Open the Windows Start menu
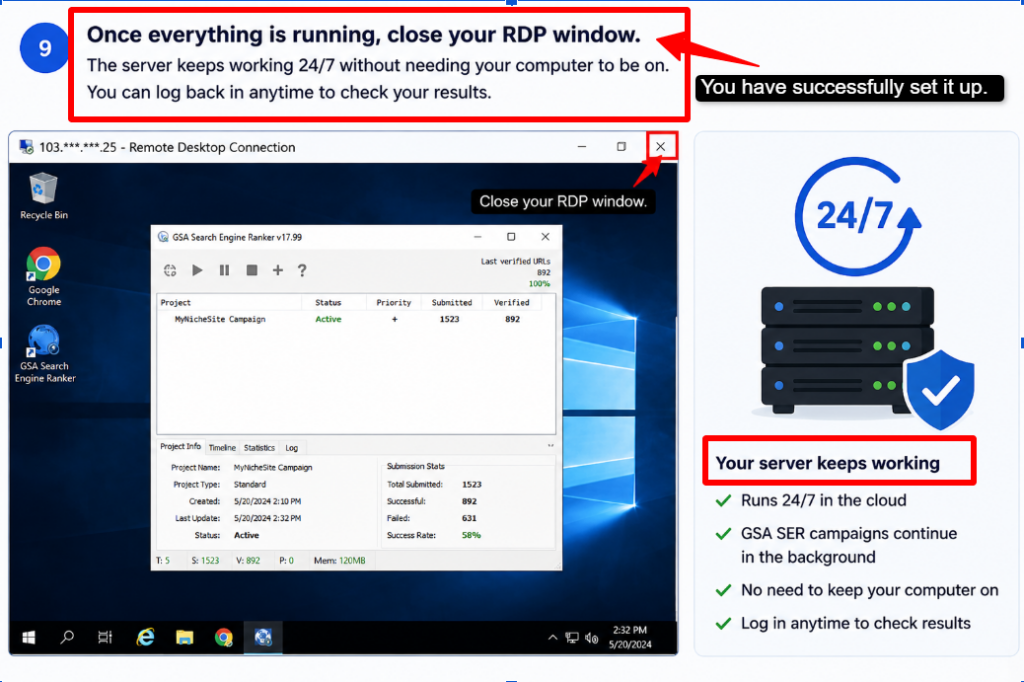 pyautogui.click(x=29, y=638)
